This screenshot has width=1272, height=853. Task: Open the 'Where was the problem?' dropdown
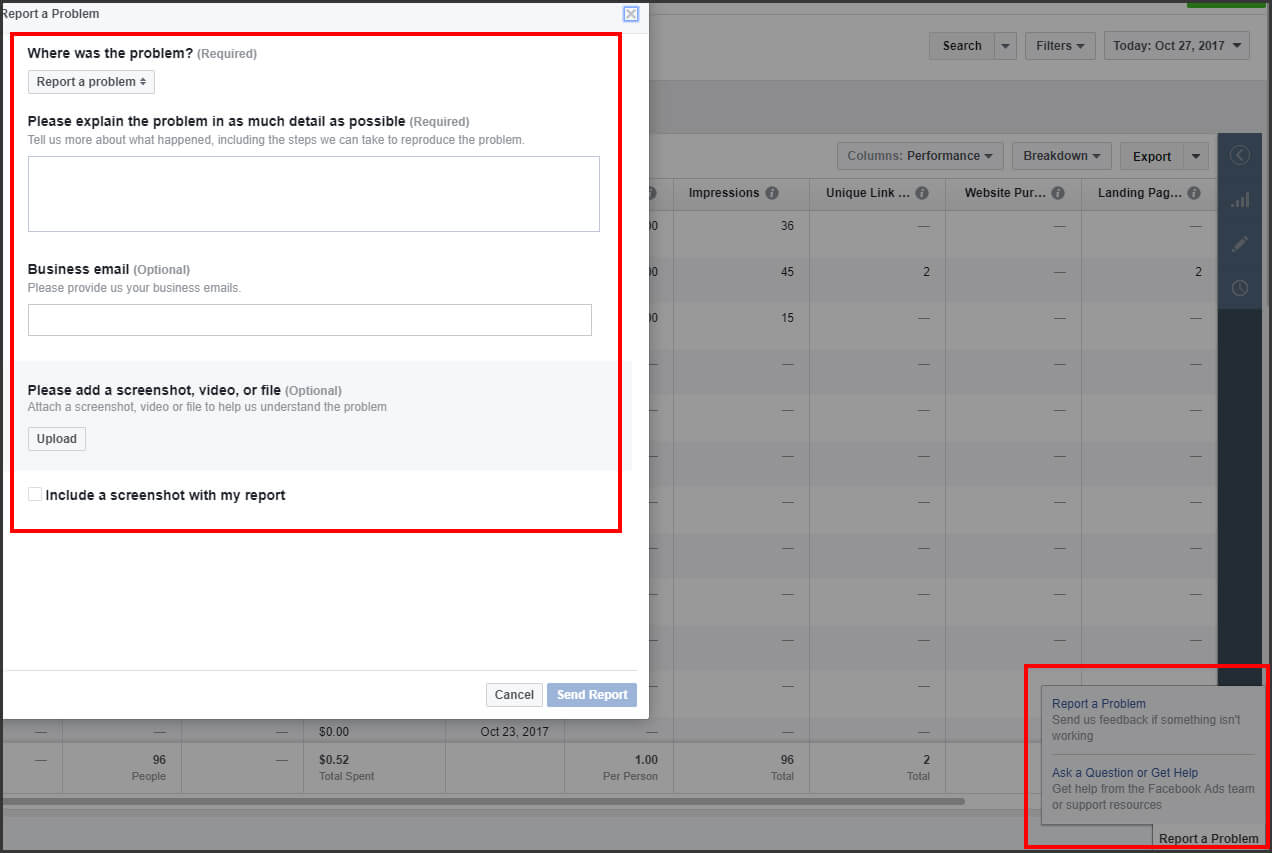pos(91,81)
